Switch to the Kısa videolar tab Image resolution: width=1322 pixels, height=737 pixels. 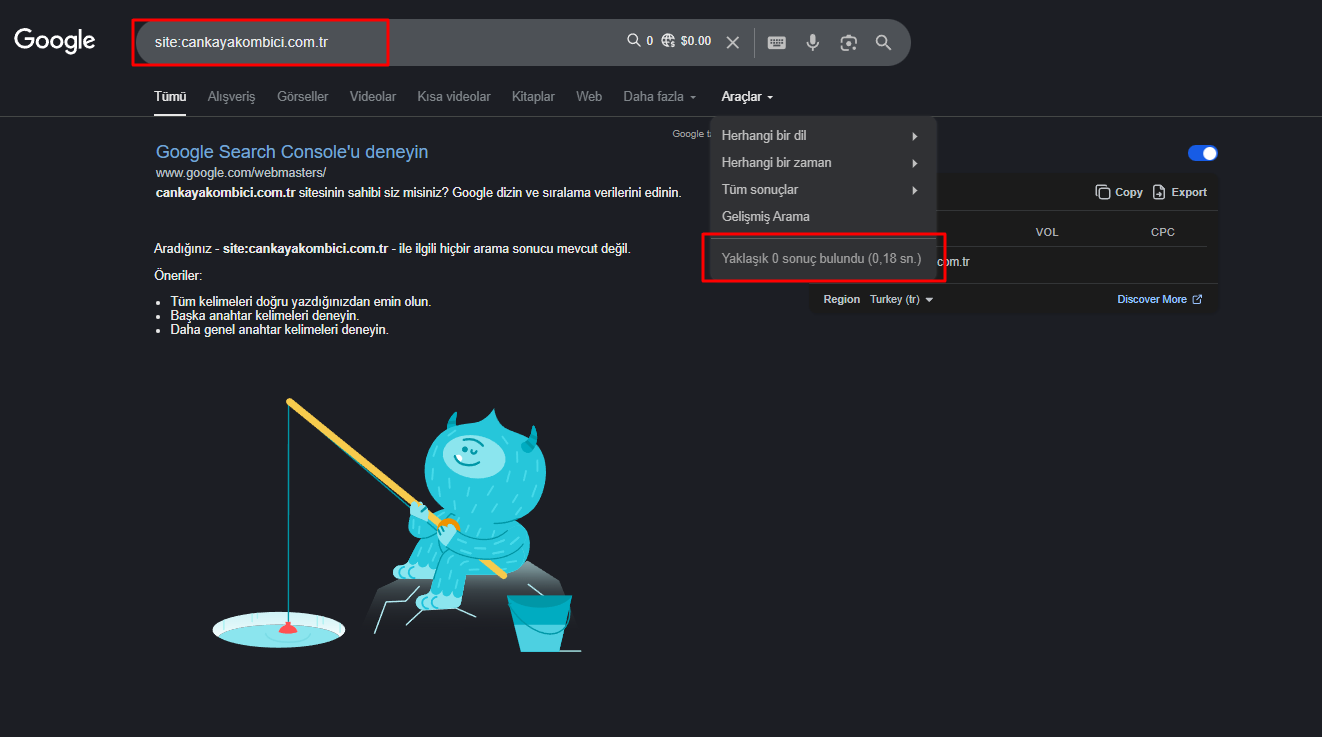[x=454, y=97]
